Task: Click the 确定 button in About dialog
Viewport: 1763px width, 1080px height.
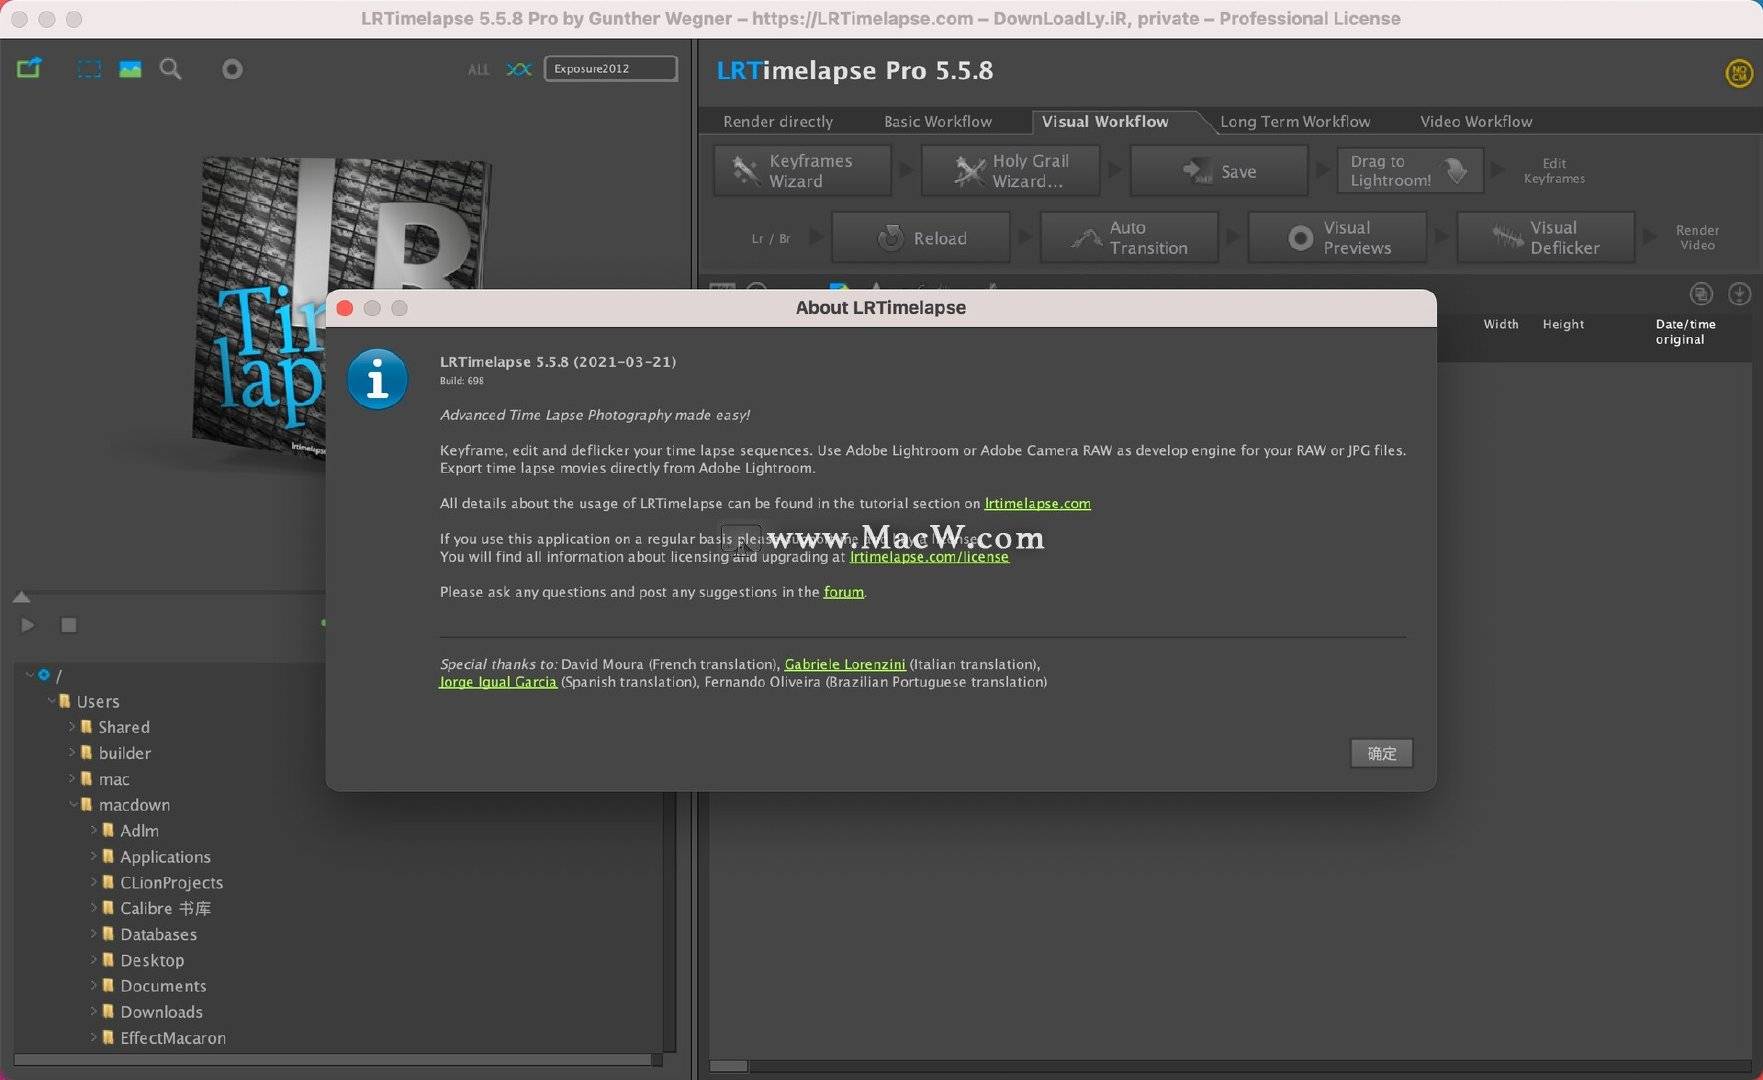Action: coord(1381,753)
